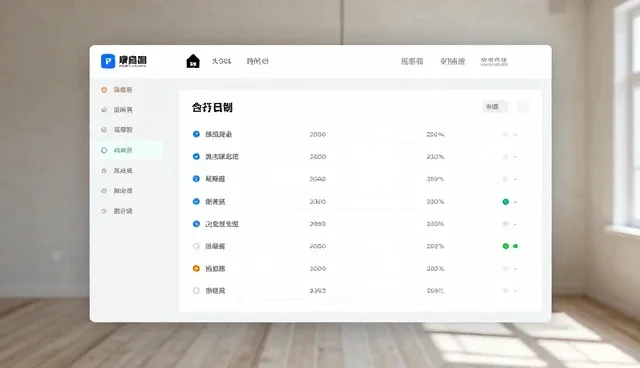Toggle the fourth row's blue circle
The height and width of the screenshot is (368, 640).
tap(196, 201)
